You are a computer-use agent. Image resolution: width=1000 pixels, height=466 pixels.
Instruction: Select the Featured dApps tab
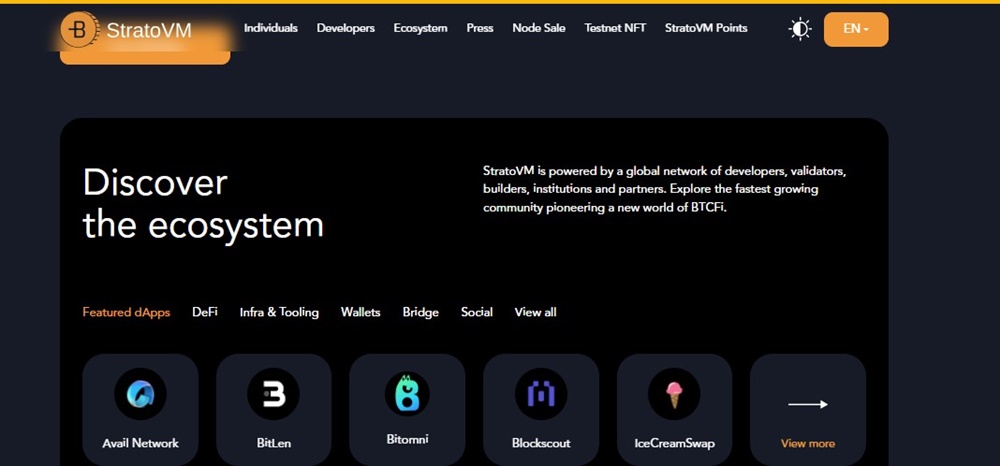coord(126,312)
